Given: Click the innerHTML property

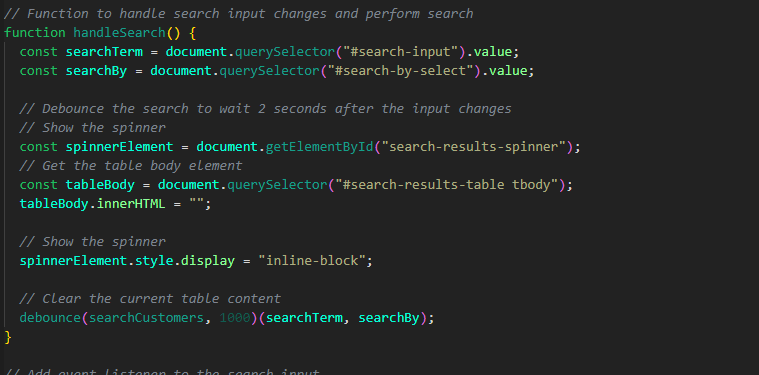Looking at the screenshot, I should point(131,204).
